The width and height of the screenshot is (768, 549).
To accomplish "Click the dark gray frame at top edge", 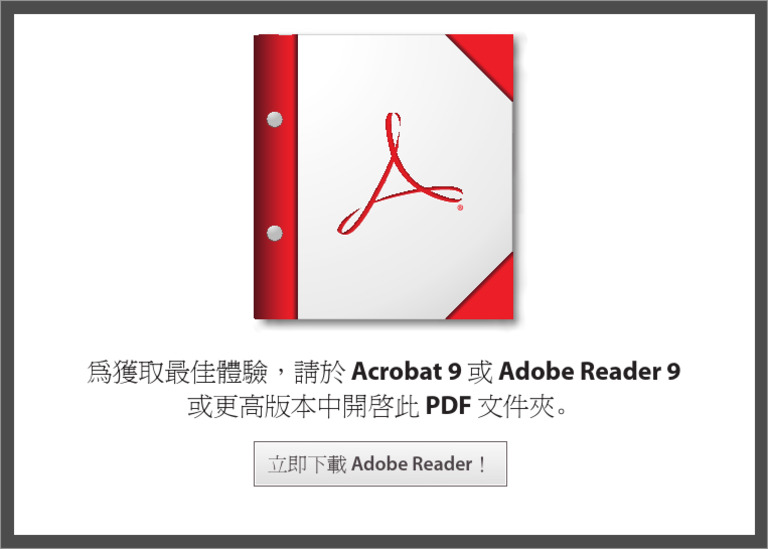I will [x=384, y=7].
